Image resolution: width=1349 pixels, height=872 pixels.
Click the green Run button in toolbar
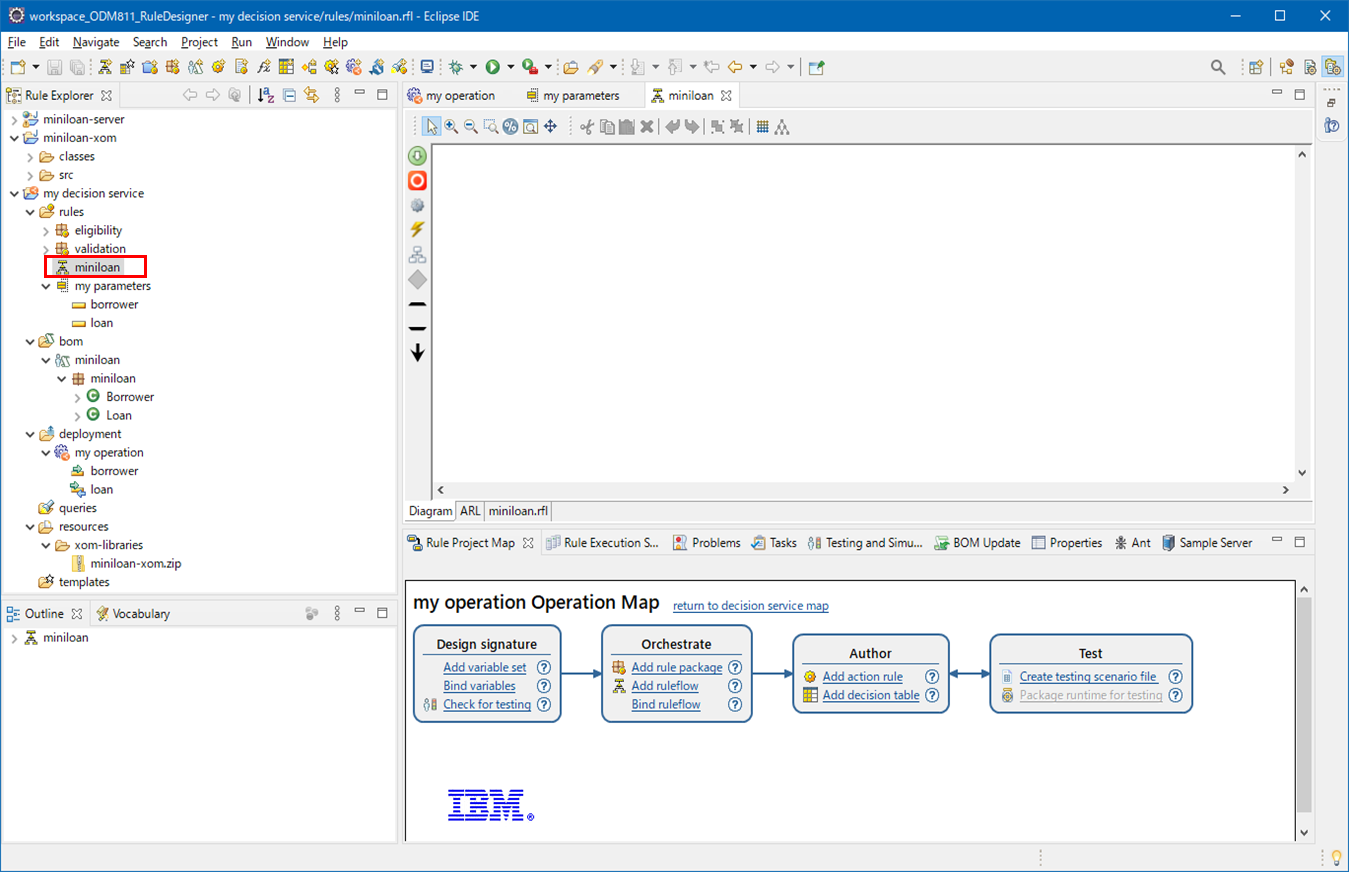[492, 67]
